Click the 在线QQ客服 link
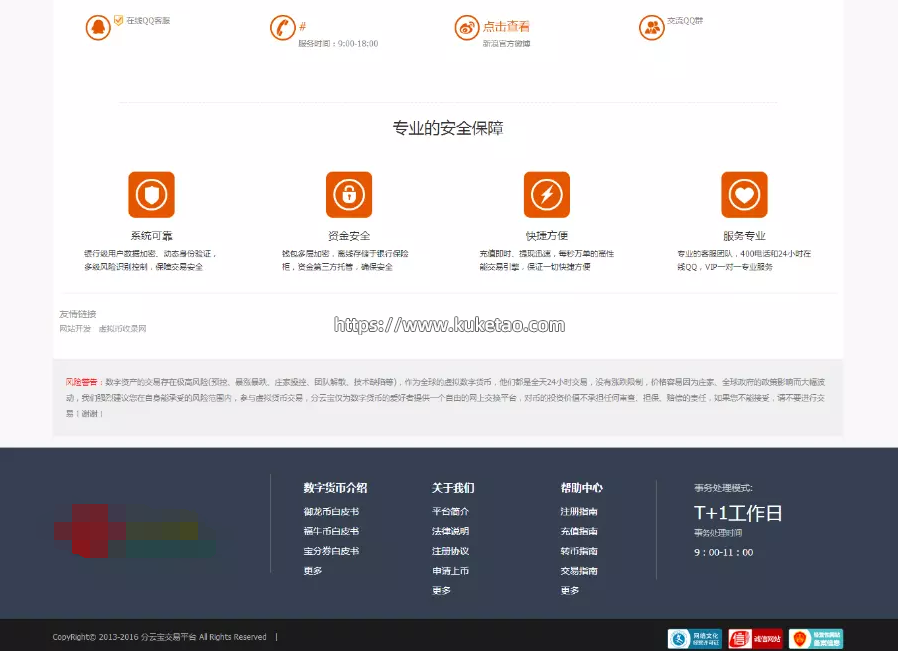Screen dimensions: 898x651 148,21
